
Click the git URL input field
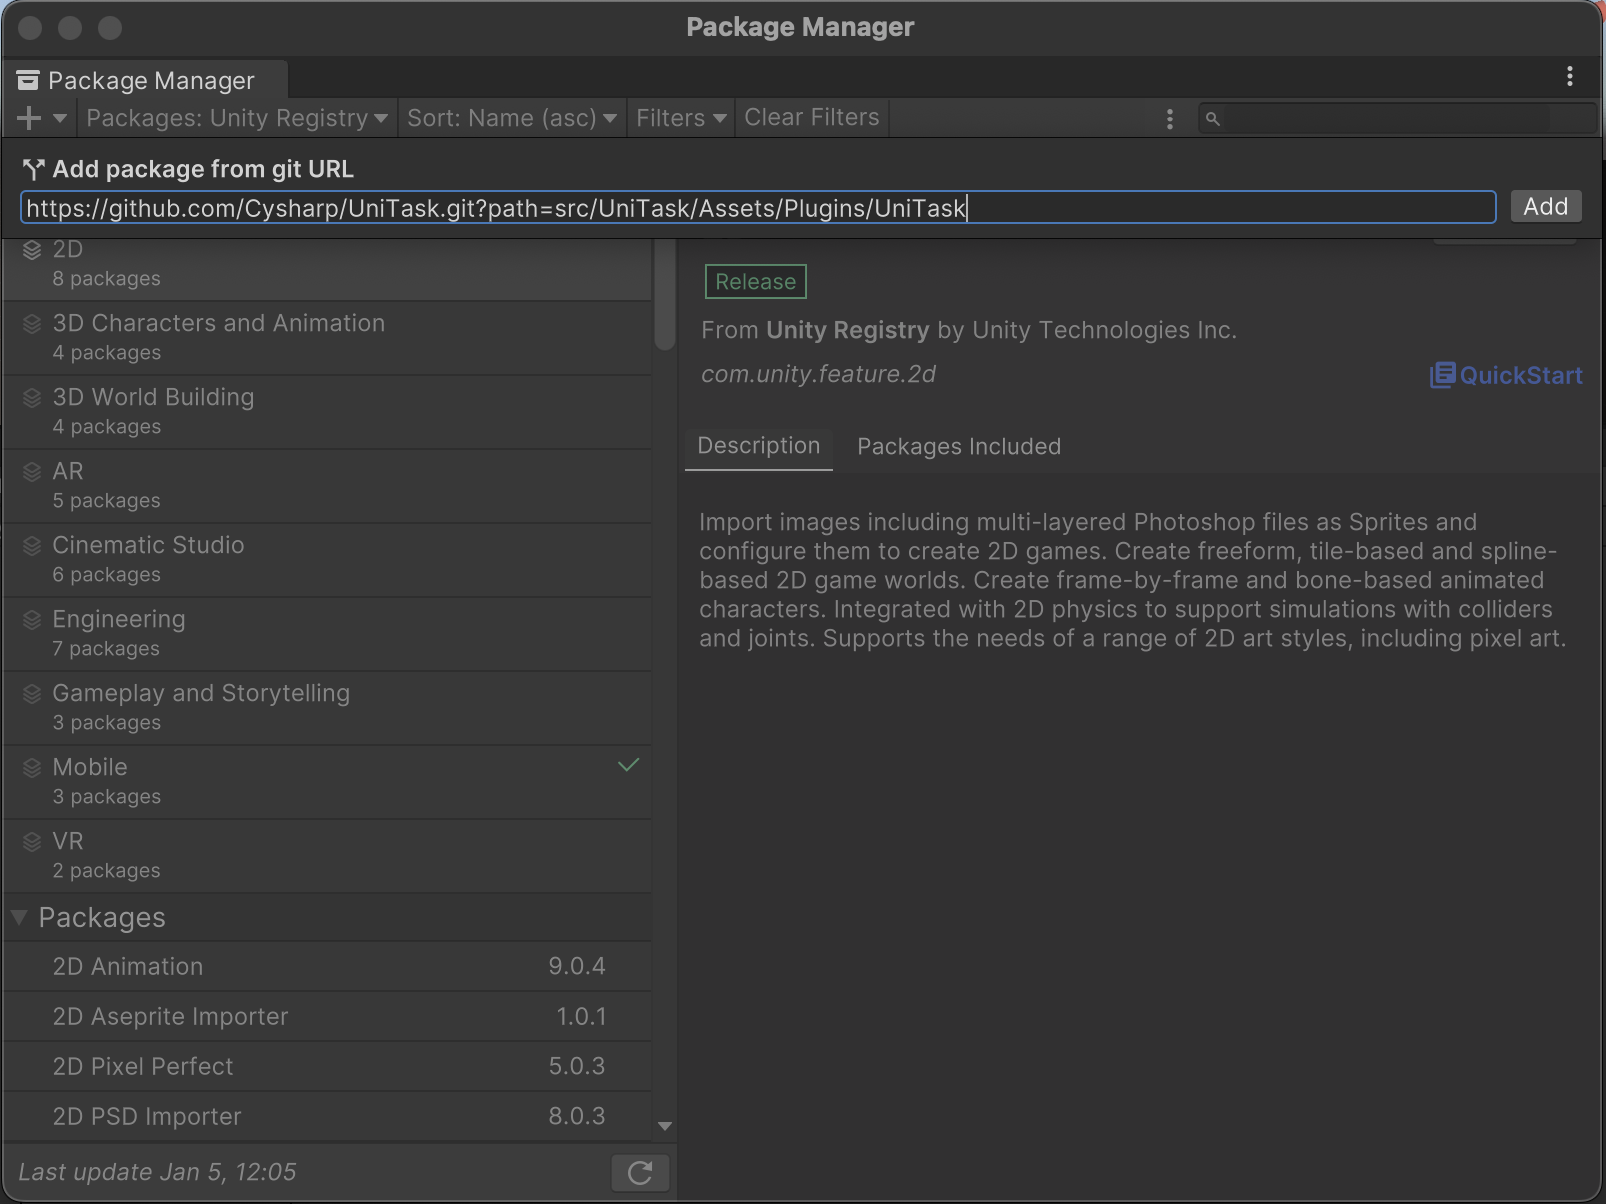coord(758,208)
